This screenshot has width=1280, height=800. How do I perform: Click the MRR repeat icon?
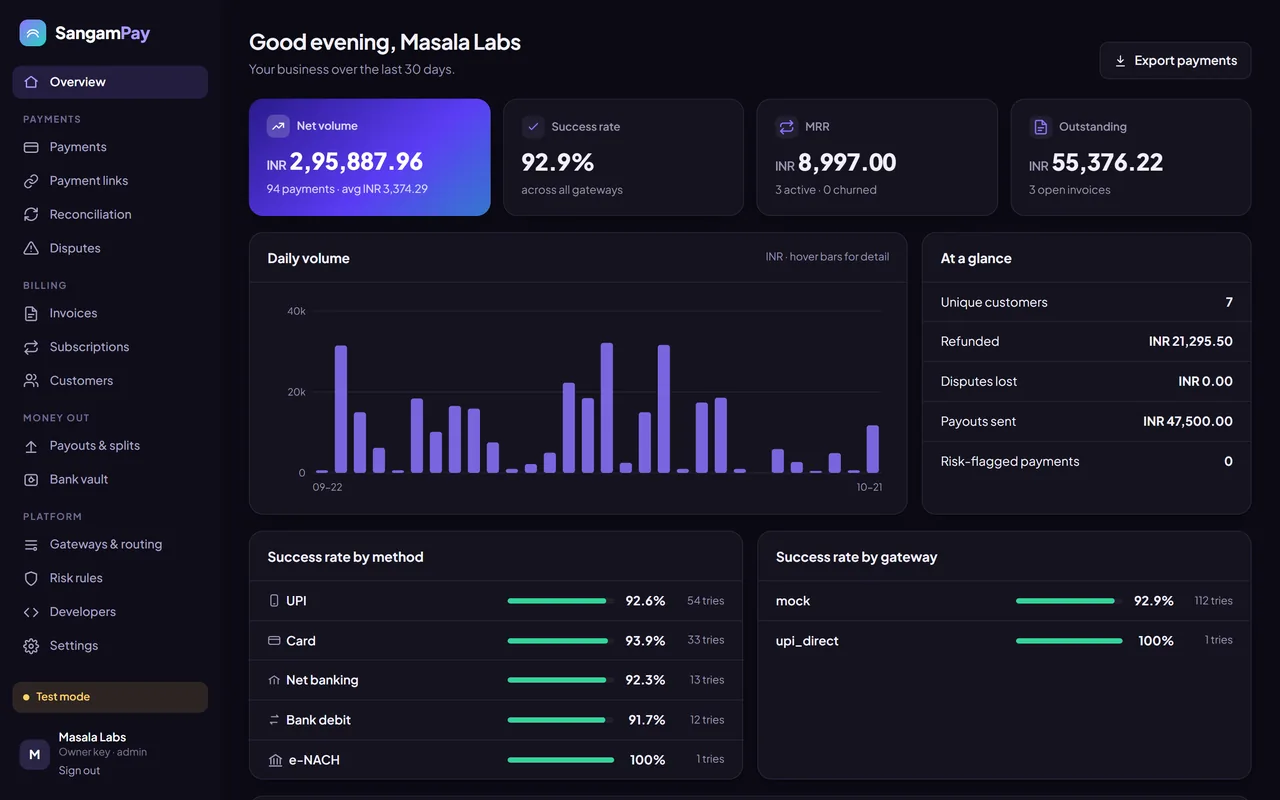tap(787, 127)
